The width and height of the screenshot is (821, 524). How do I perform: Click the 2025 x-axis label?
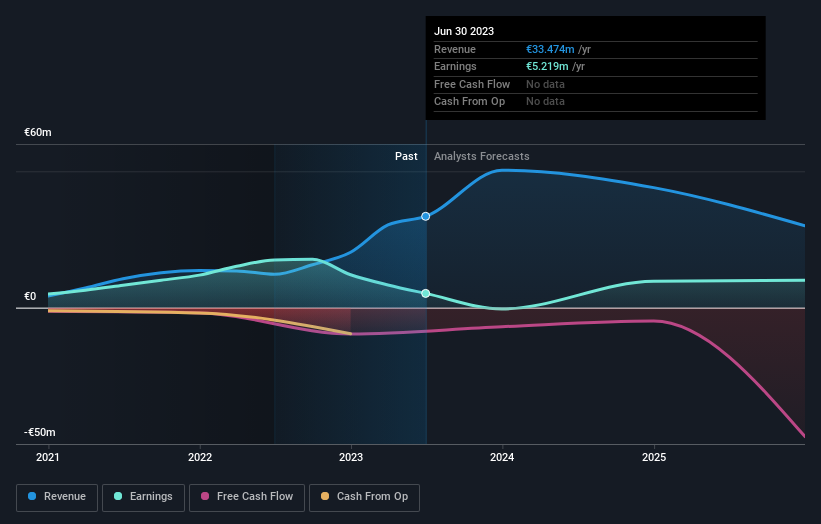(654, 458)
